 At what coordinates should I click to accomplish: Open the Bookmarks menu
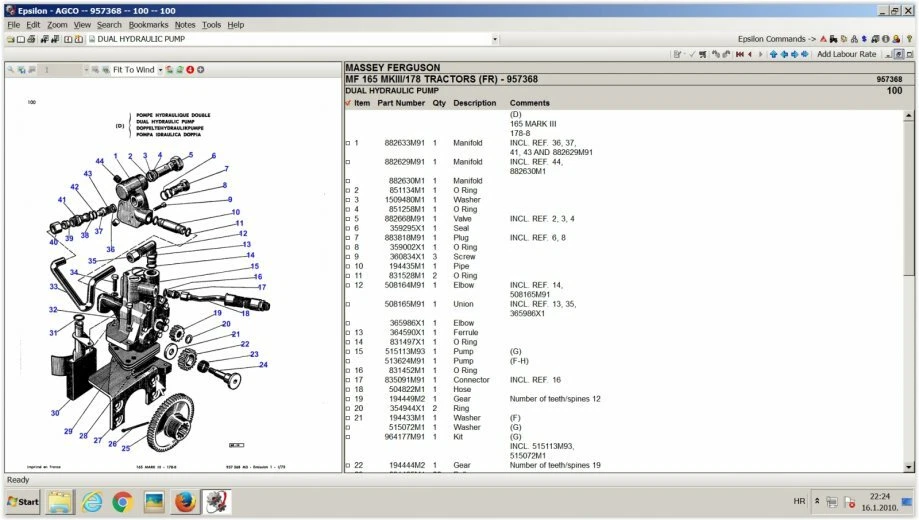pos(148,25)
